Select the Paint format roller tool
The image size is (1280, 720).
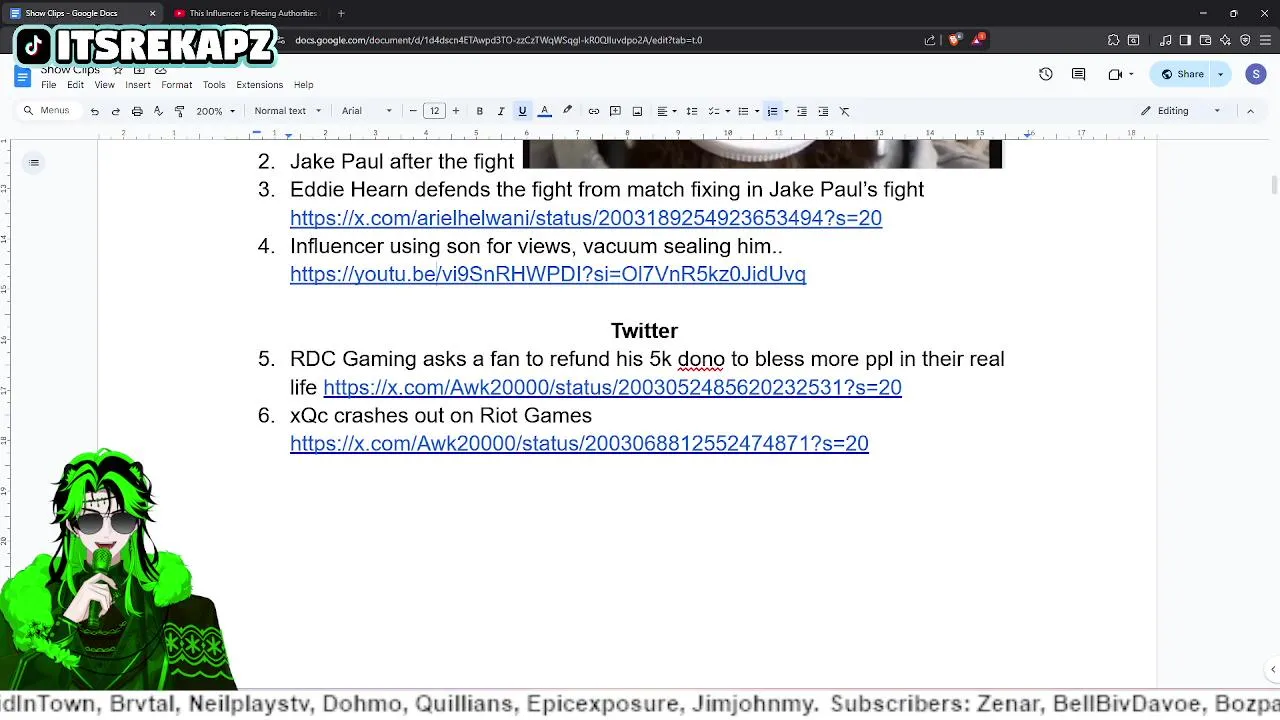pos(179,111)
